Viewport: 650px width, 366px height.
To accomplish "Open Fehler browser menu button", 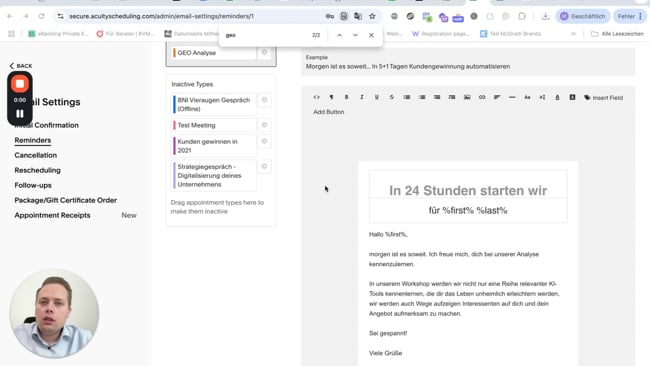I will [x=630, y=16].
